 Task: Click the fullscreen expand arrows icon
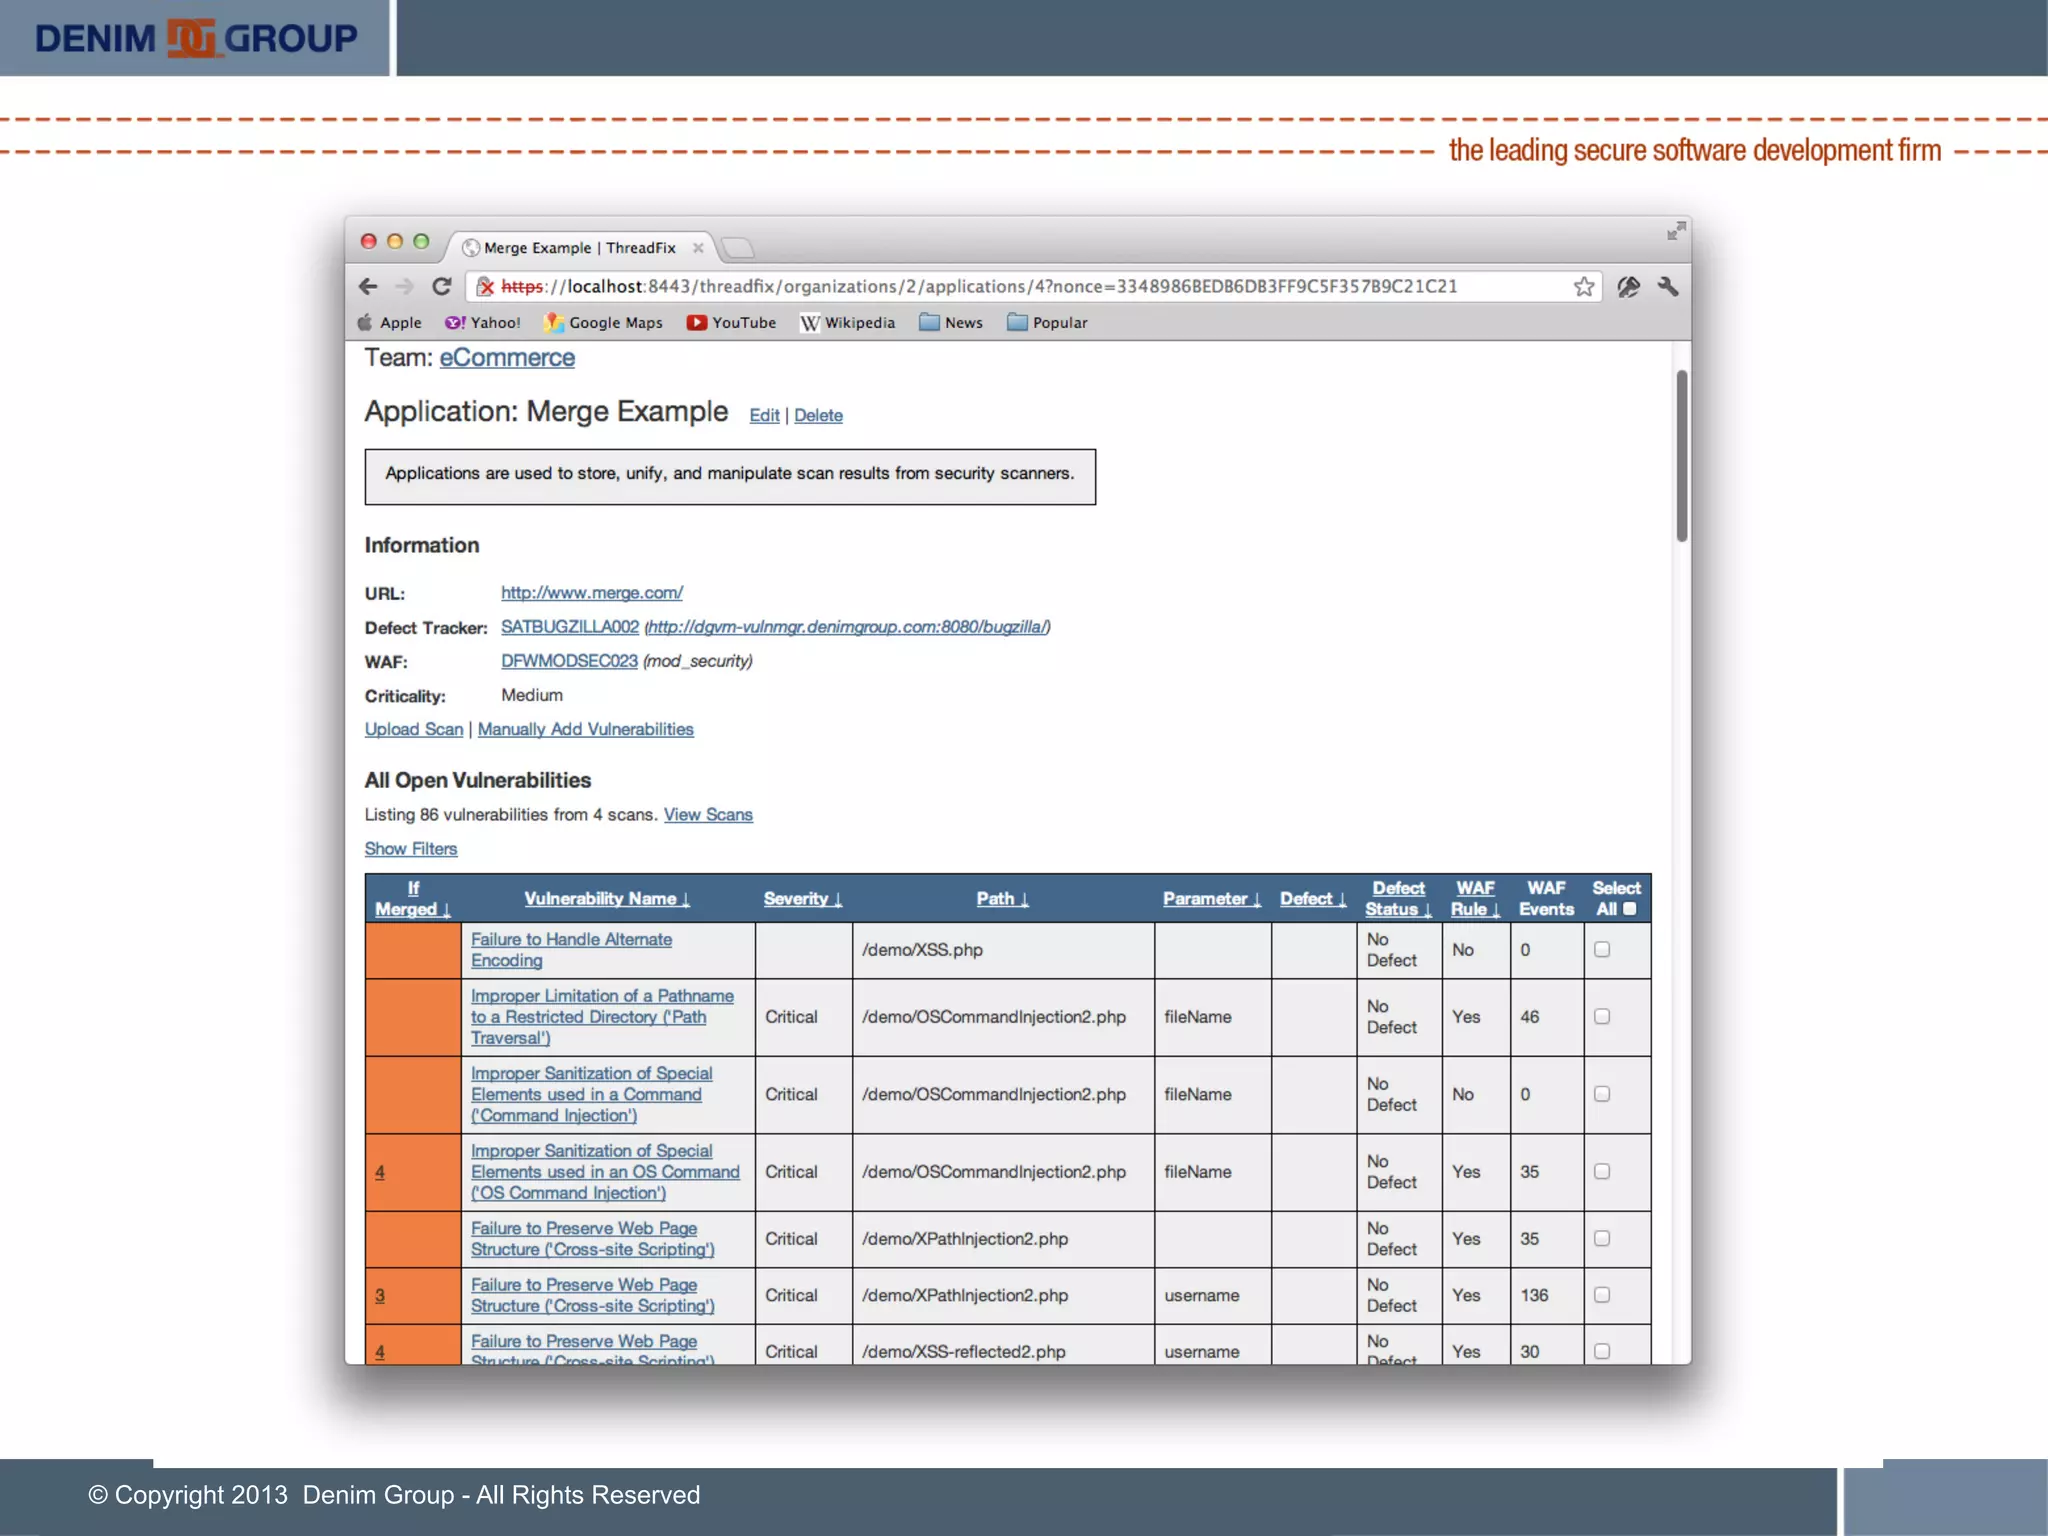[1676, 232]
